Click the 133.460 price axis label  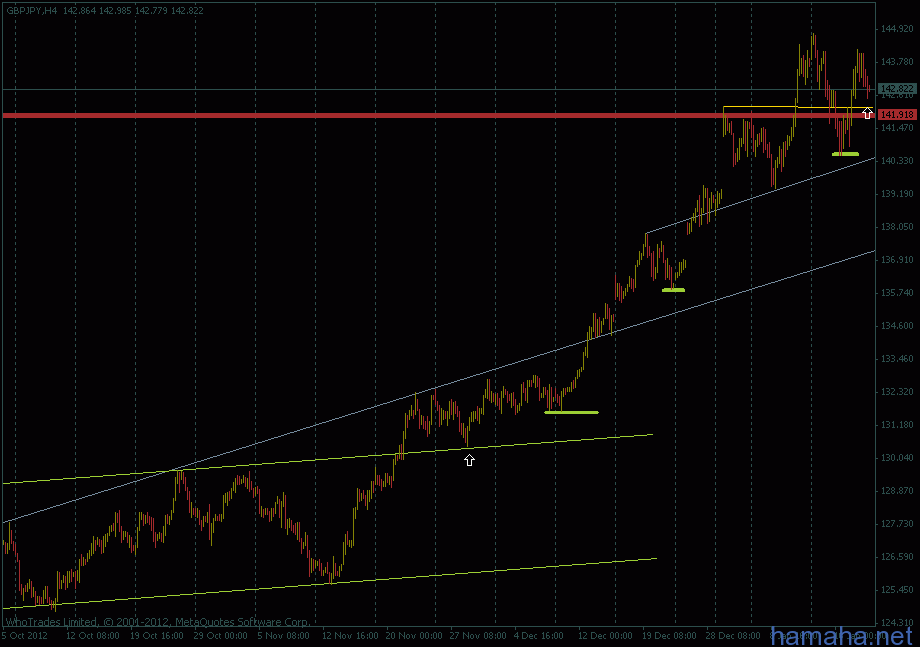[897, 358]
